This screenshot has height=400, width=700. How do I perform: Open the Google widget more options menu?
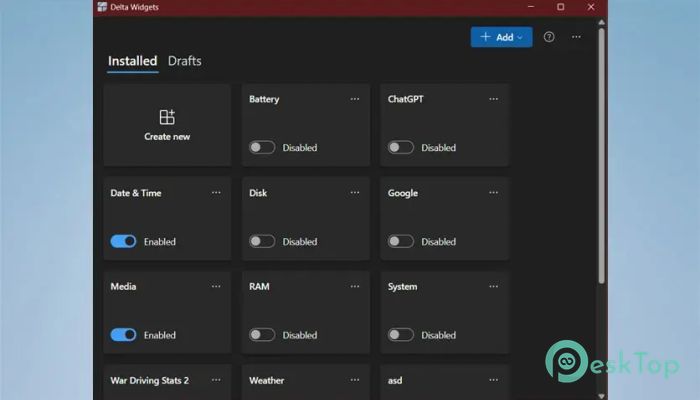coord(493,193)
